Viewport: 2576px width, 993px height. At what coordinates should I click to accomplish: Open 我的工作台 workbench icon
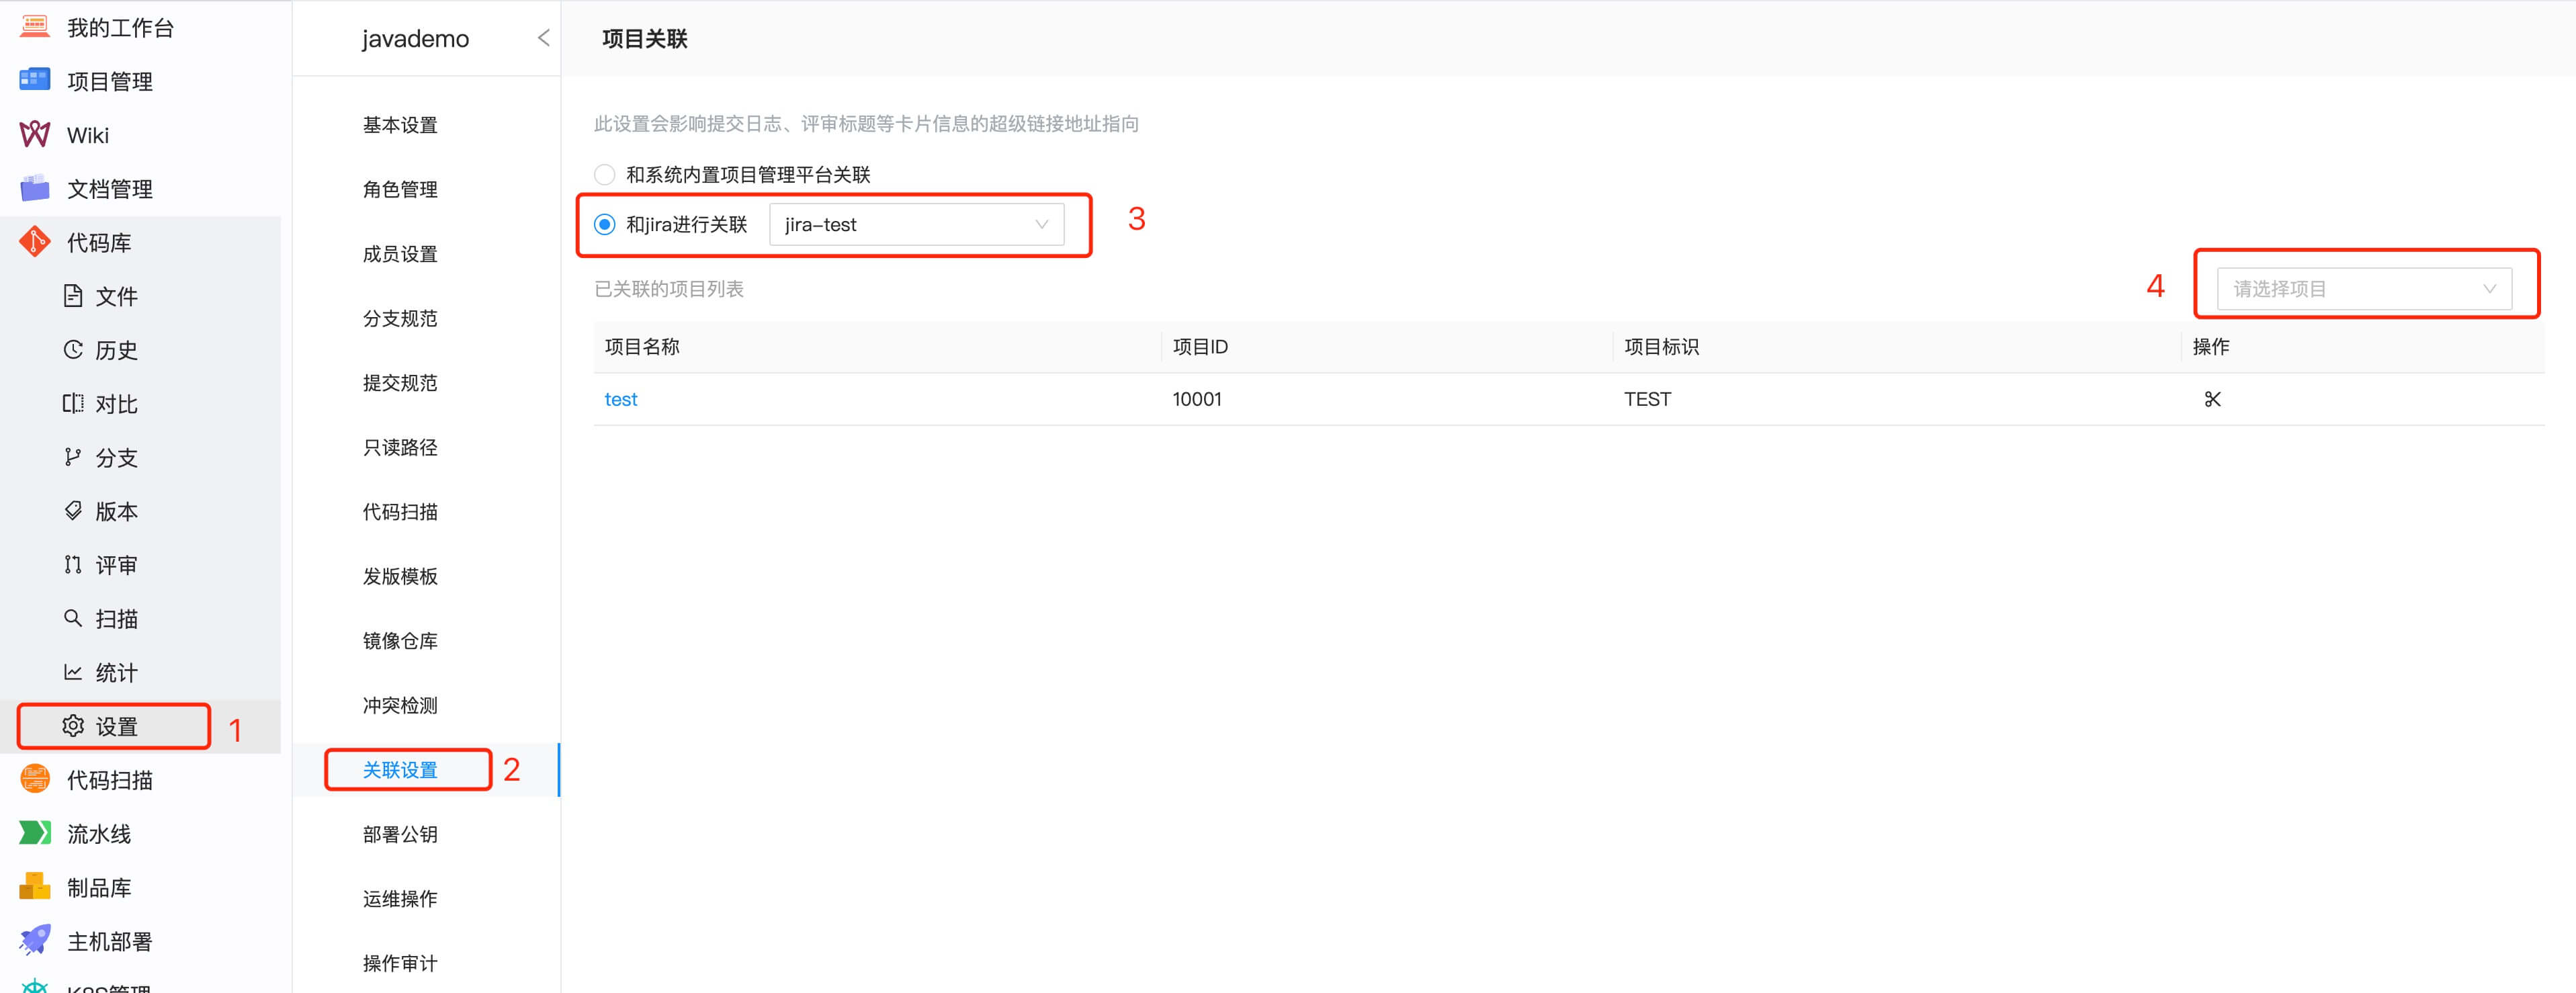pyautogui.click(x=35, y=27)
